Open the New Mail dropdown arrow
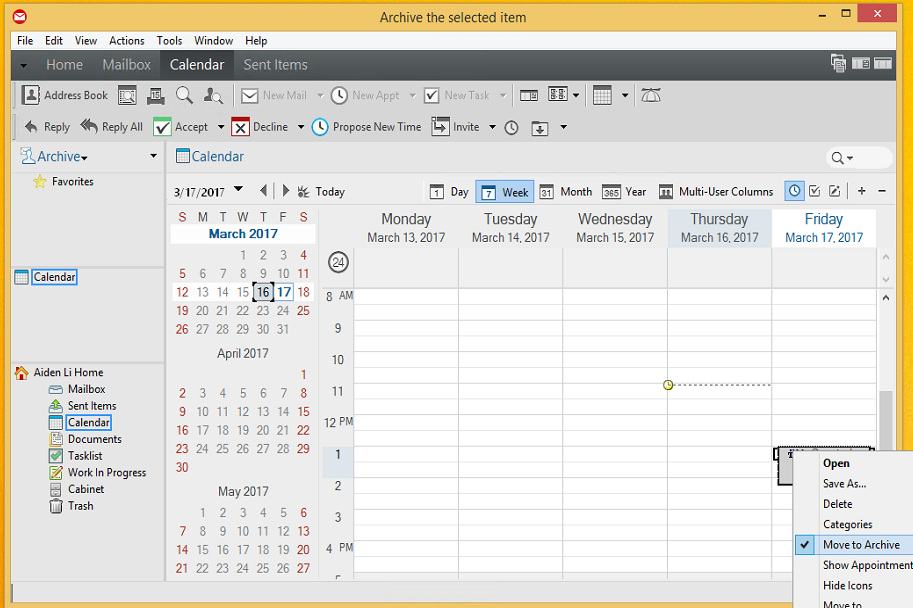Viewport: 913px width, 608px height. 320,96
